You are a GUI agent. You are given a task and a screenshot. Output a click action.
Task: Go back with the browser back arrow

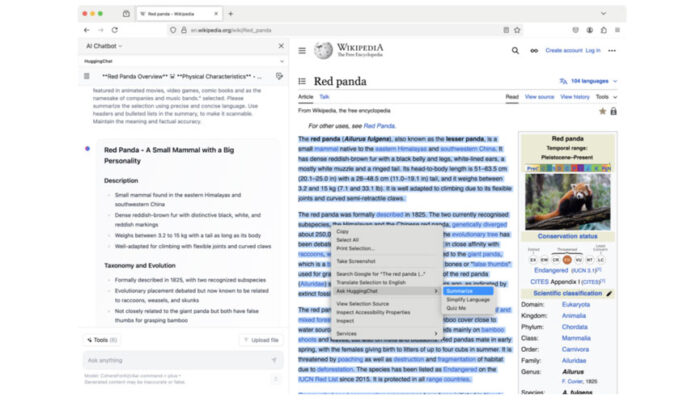[x=87, y=30]
